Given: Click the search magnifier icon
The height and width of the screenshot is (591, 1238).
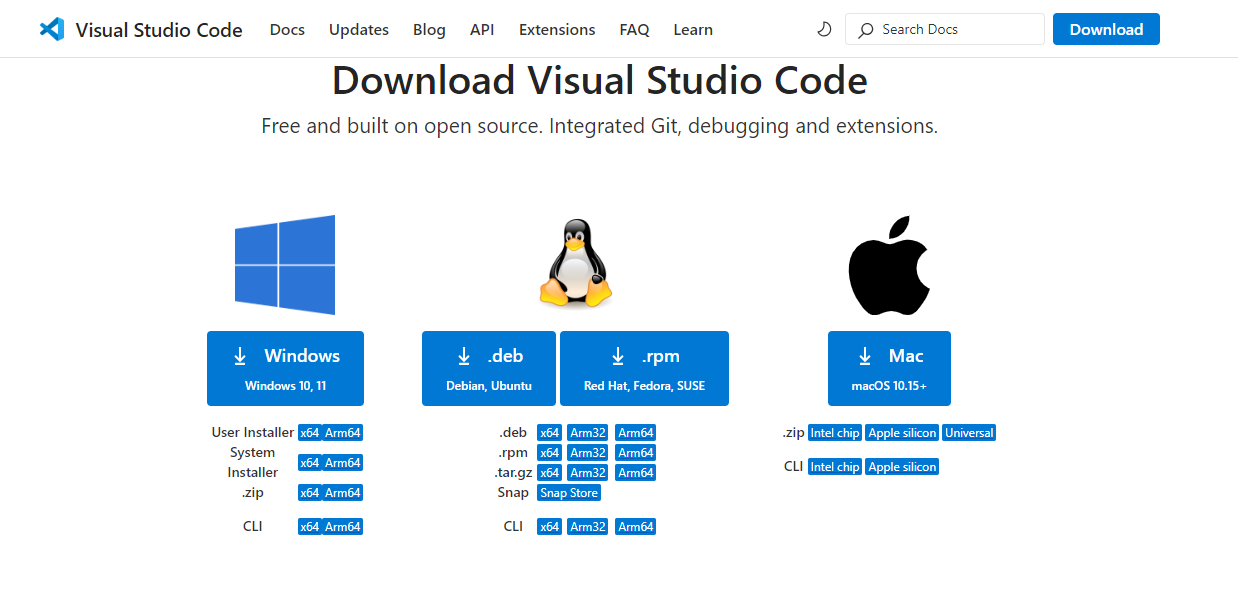Looking at the screenshot, I should point(866,30).
